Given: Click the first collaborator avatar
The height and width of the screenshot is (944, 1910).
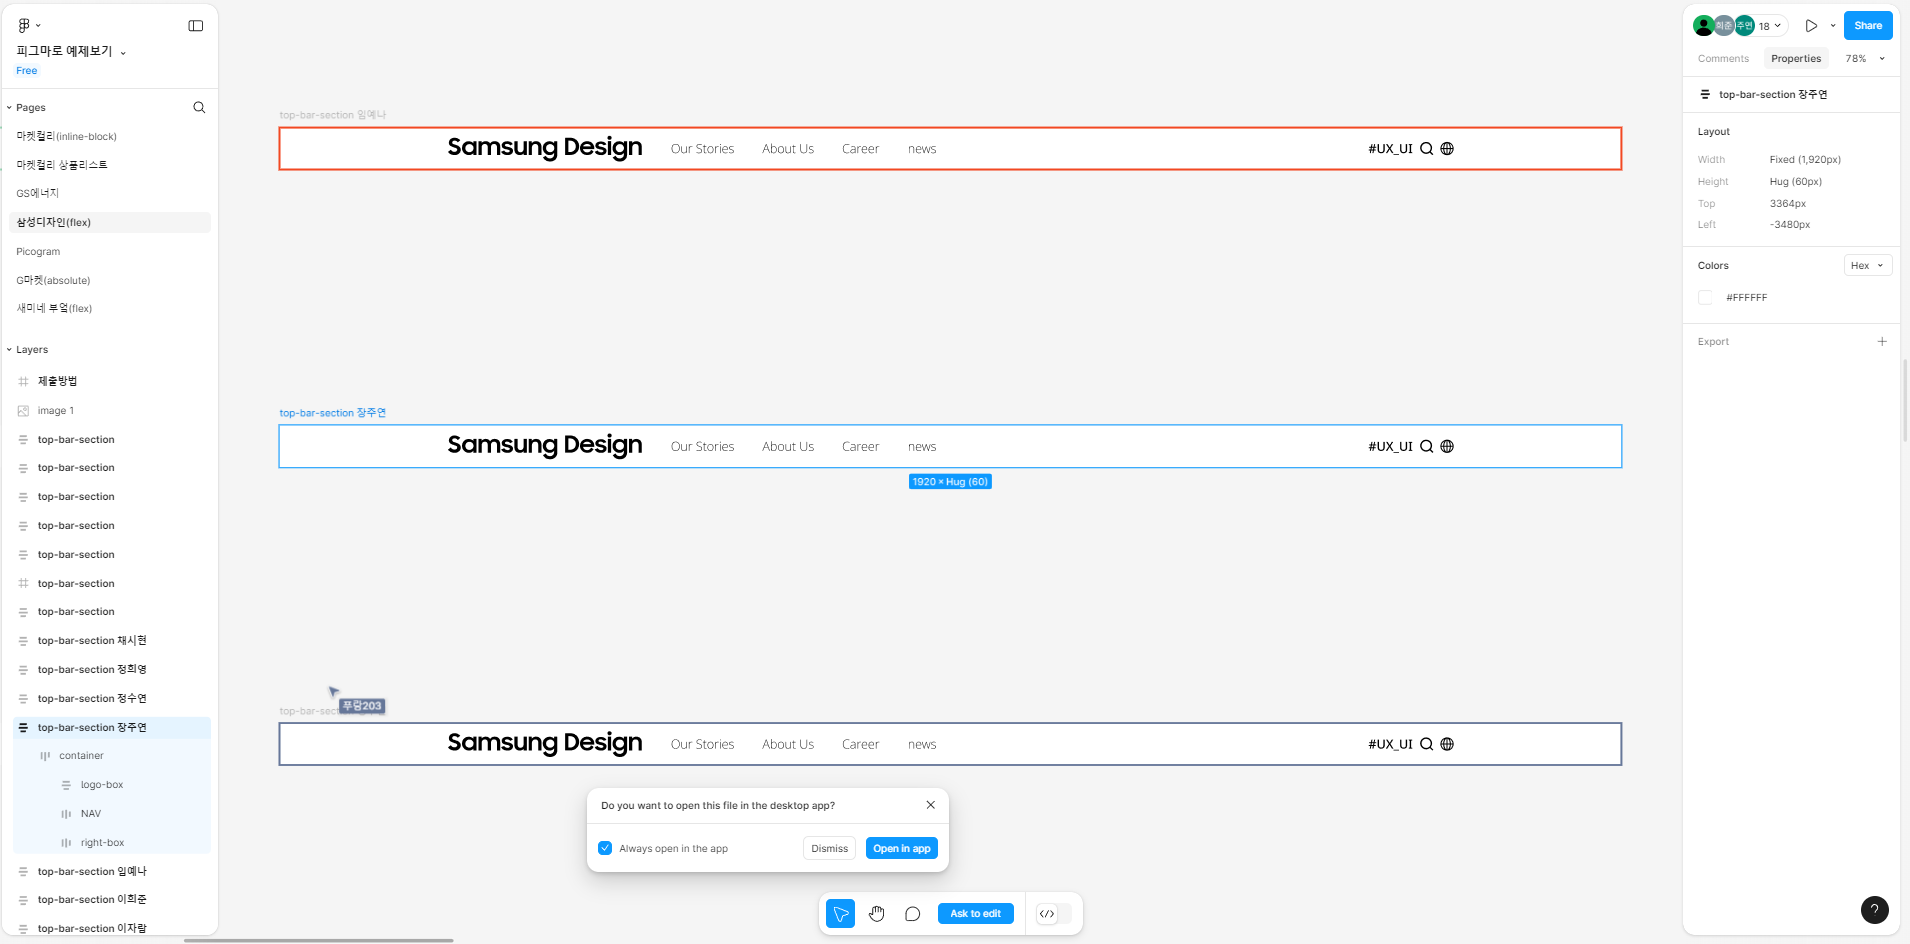Looking at the screenshot, I should [x=1703, y=26].
